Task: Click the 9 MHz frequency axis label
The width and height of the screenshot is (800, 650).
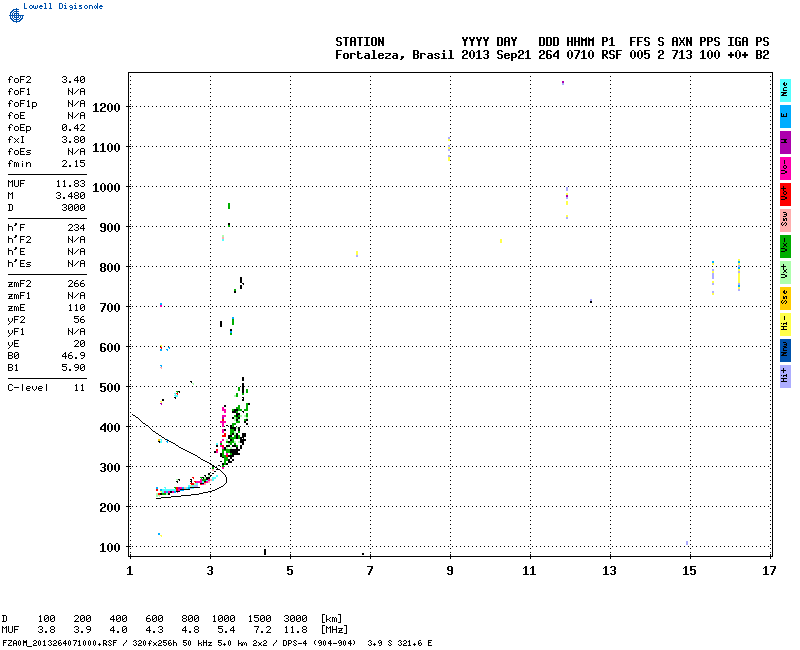Action: [450, 571]
